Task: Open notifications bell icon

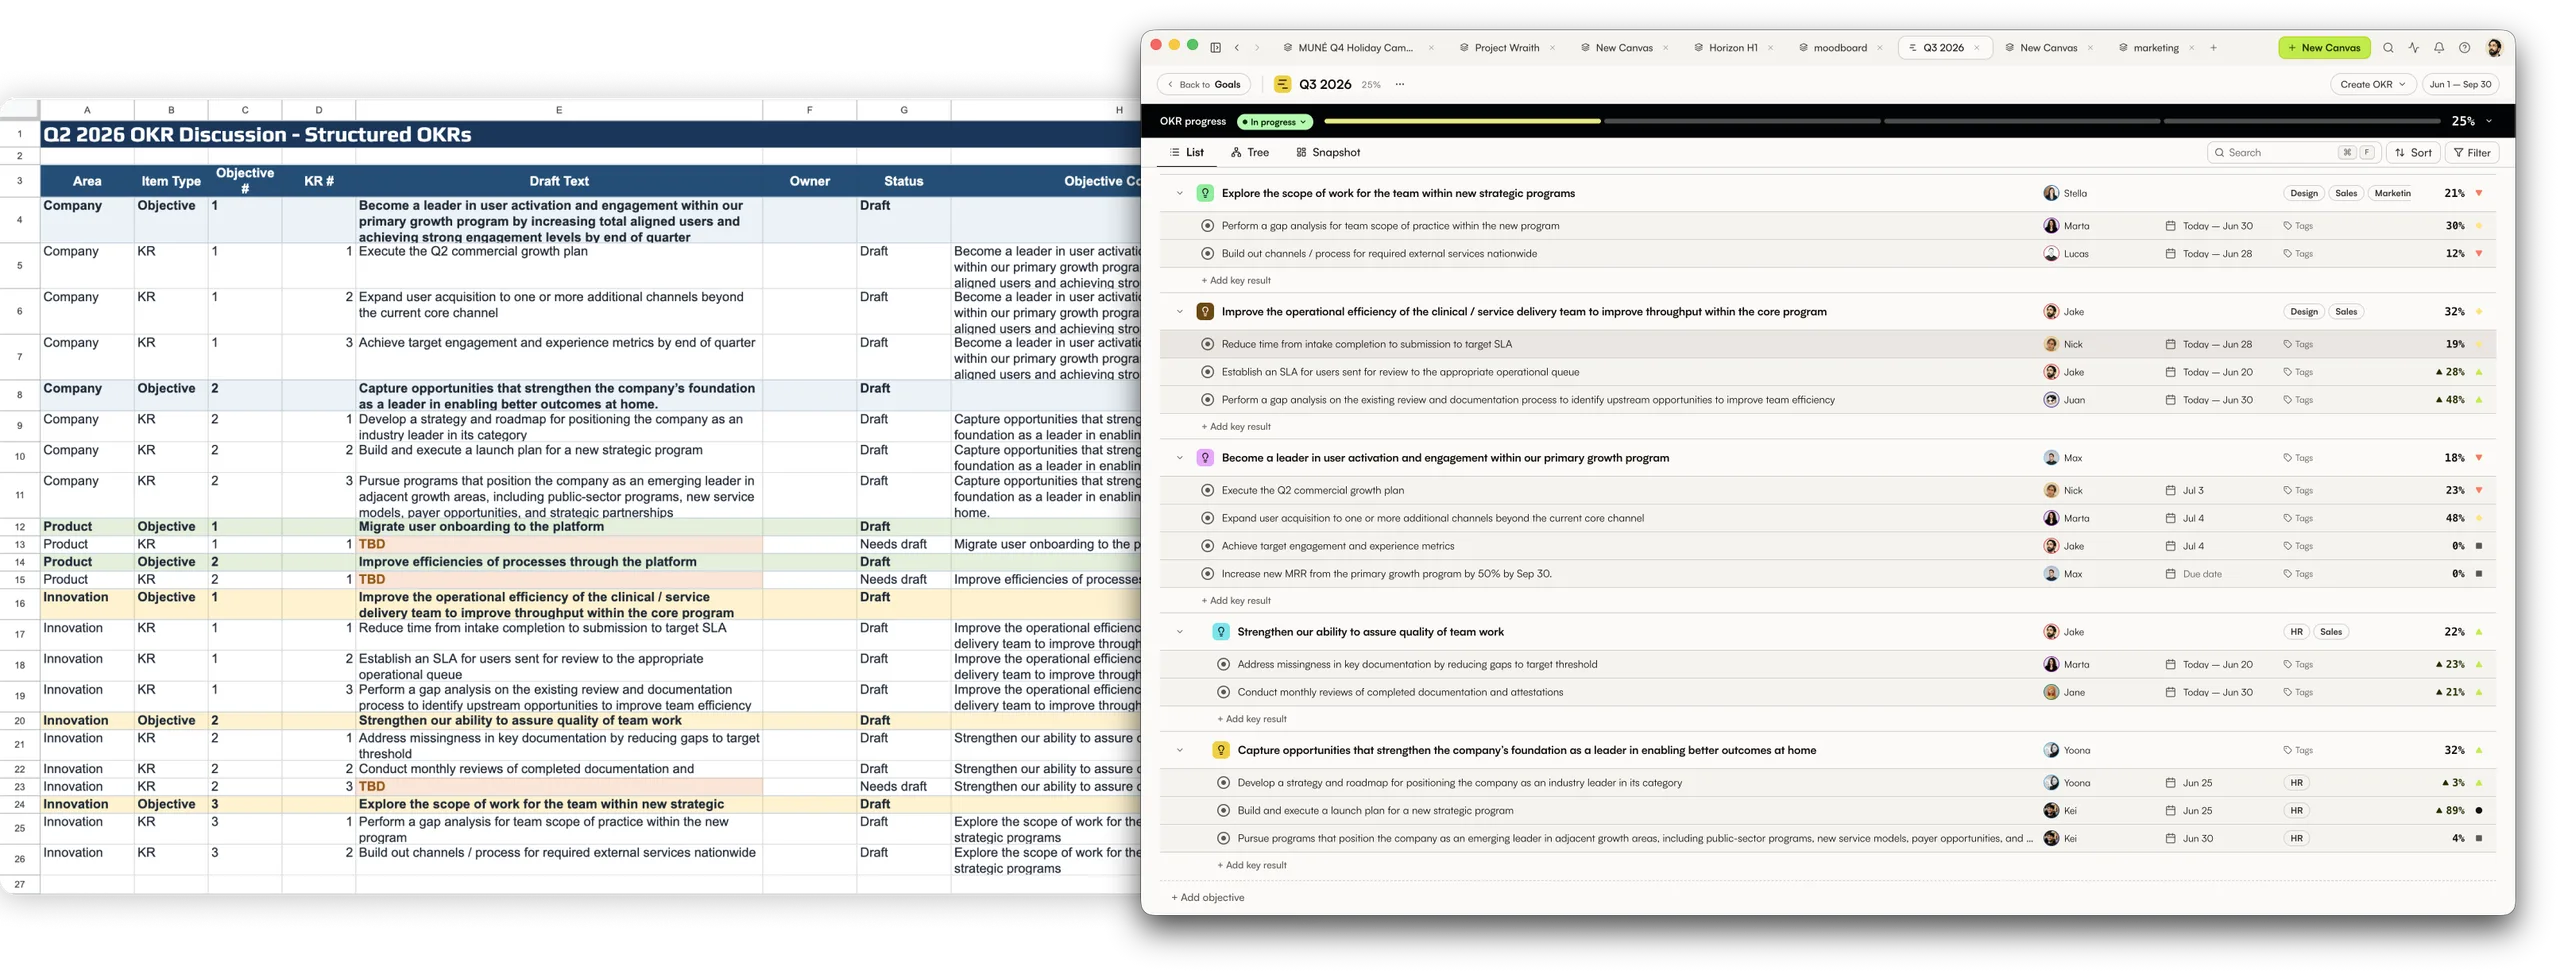Action: [2439, 47]
